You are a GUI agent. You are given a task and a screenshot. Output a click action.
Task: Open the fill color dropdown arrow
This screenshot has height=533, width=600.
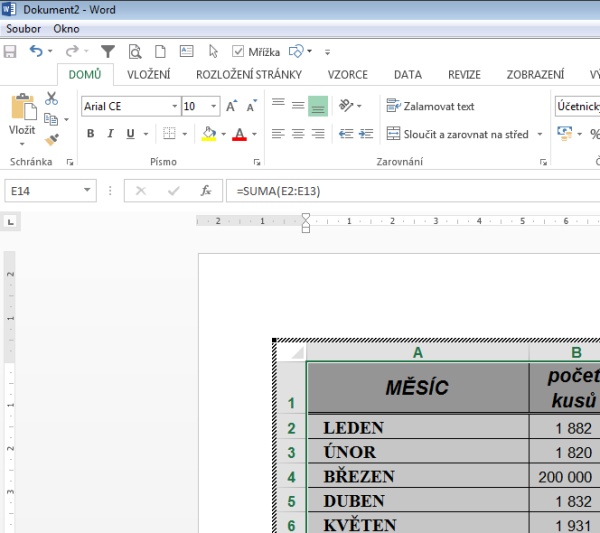click(x=223, y=134)
